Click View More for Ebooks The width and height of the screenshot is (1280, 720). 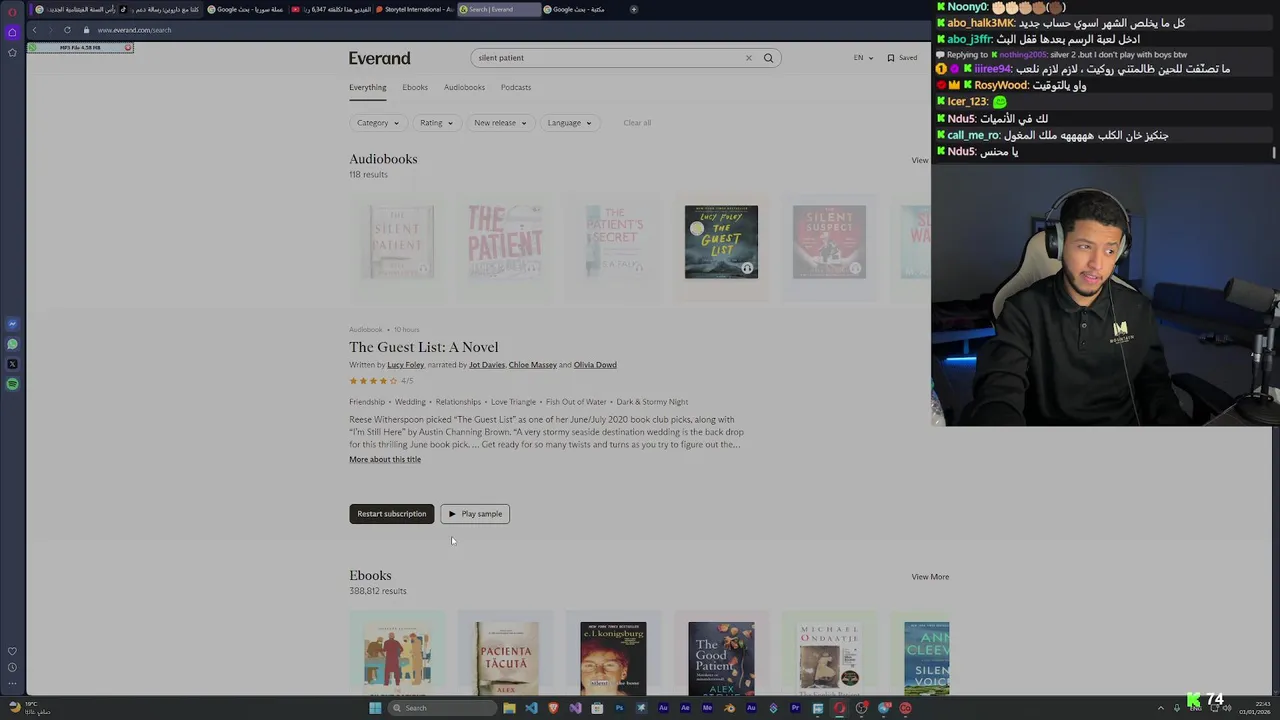pos(930,577)
